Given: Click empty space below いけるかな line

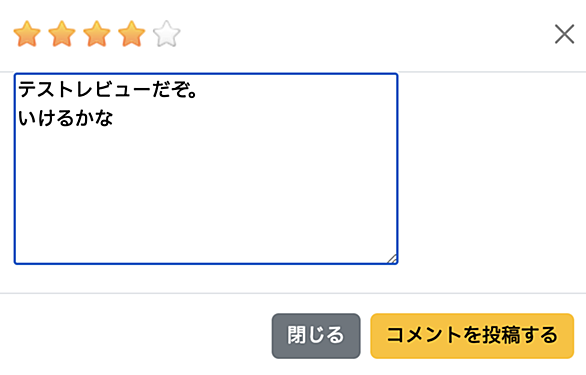Looking at the screenshot, I should click(x=206, y=194).
